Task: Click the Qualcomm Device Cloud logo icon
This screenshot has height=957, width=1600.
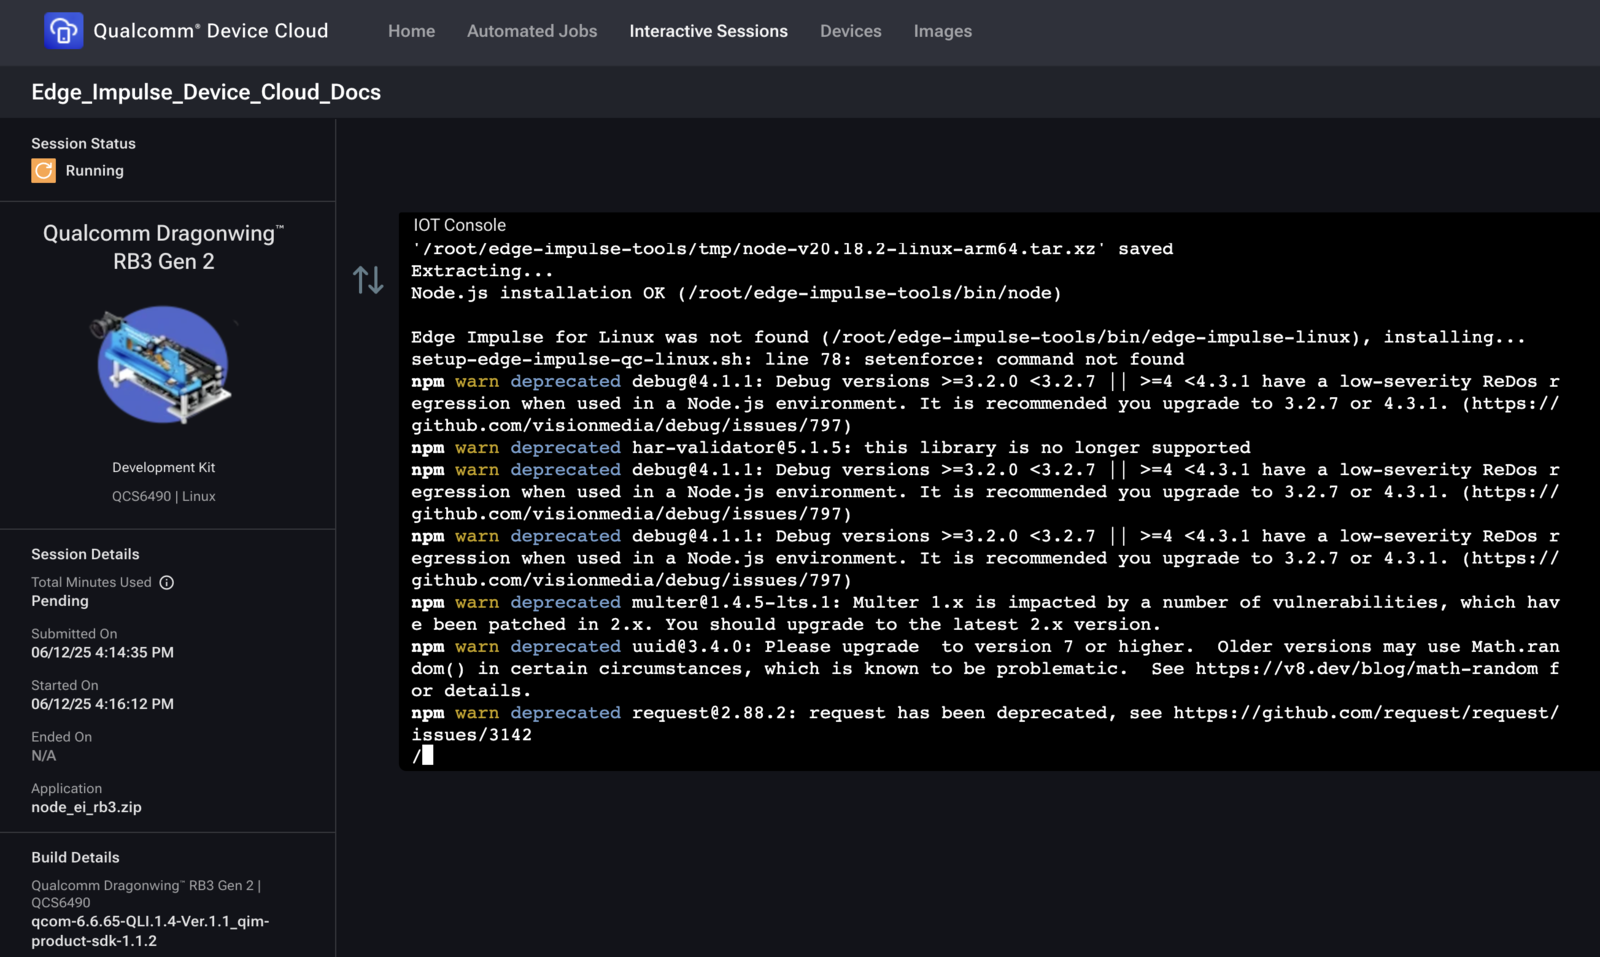Action: [x=63, y=31]
